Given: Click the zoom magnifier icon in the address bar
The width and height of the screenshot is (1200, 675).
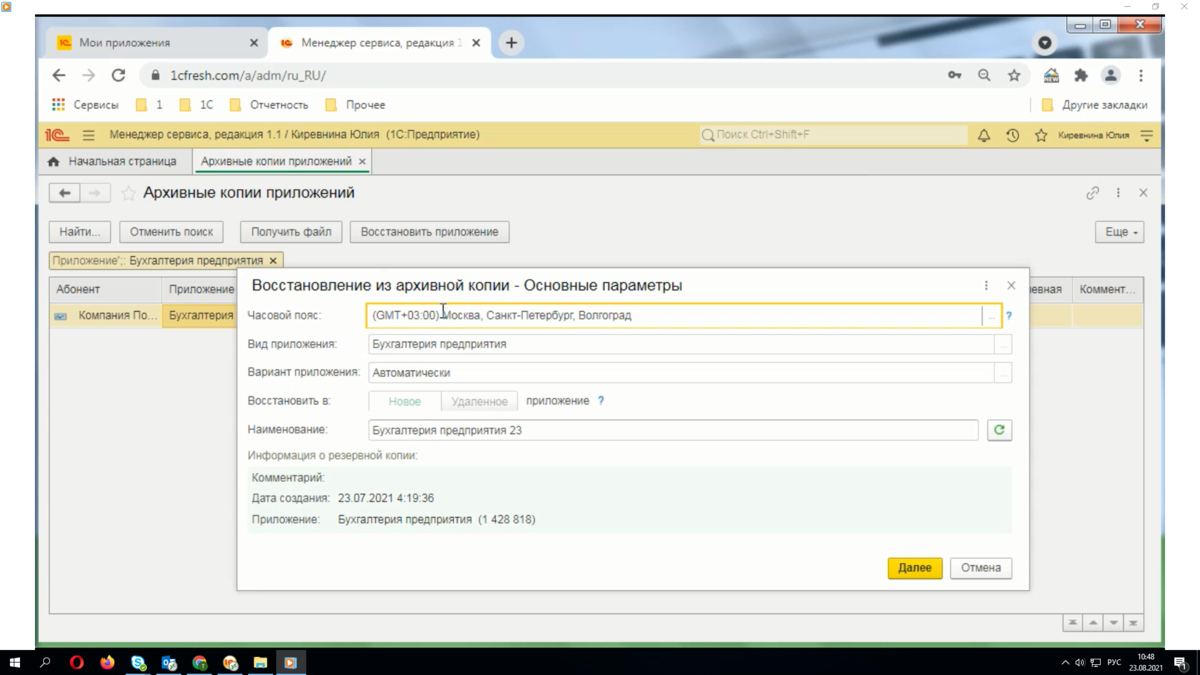Looking at the screenshot, I should [x=984, y=75].
